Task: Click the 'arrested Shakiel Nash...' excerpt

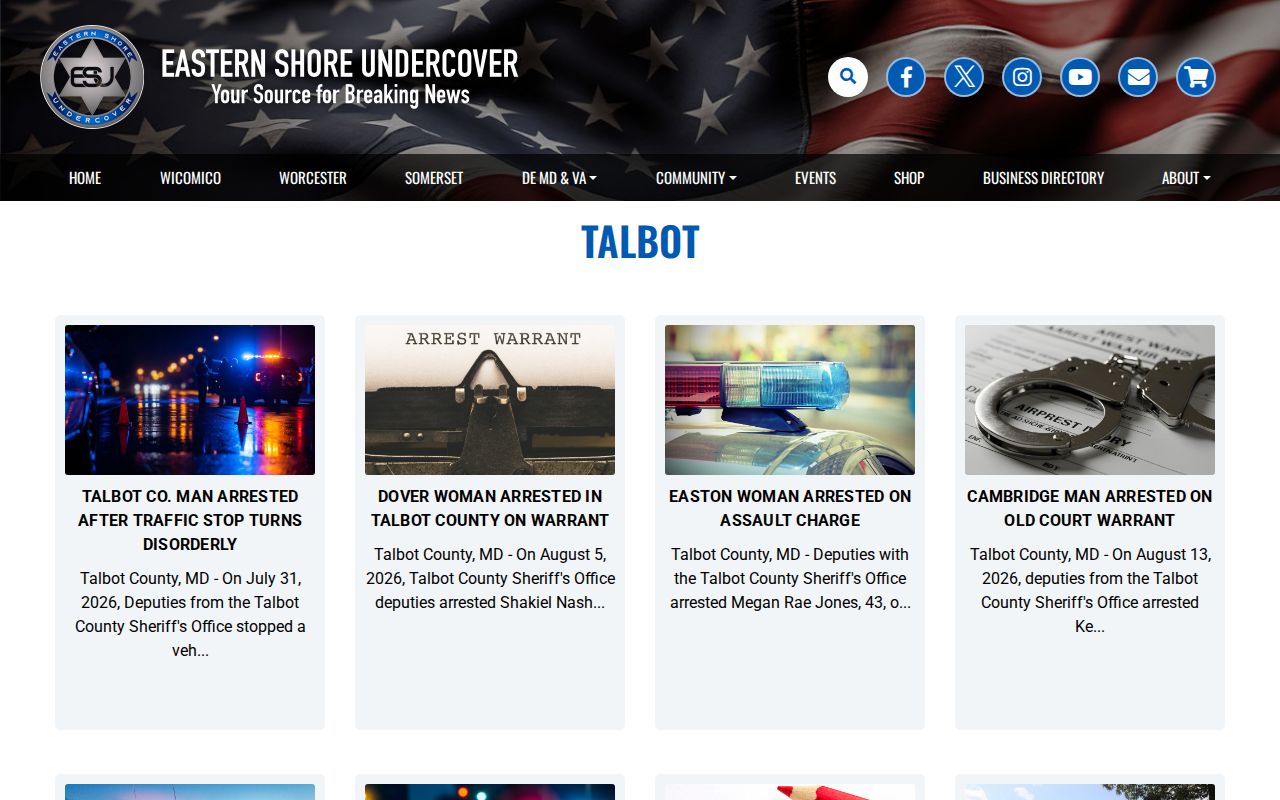Action: [x=490, y=578]
